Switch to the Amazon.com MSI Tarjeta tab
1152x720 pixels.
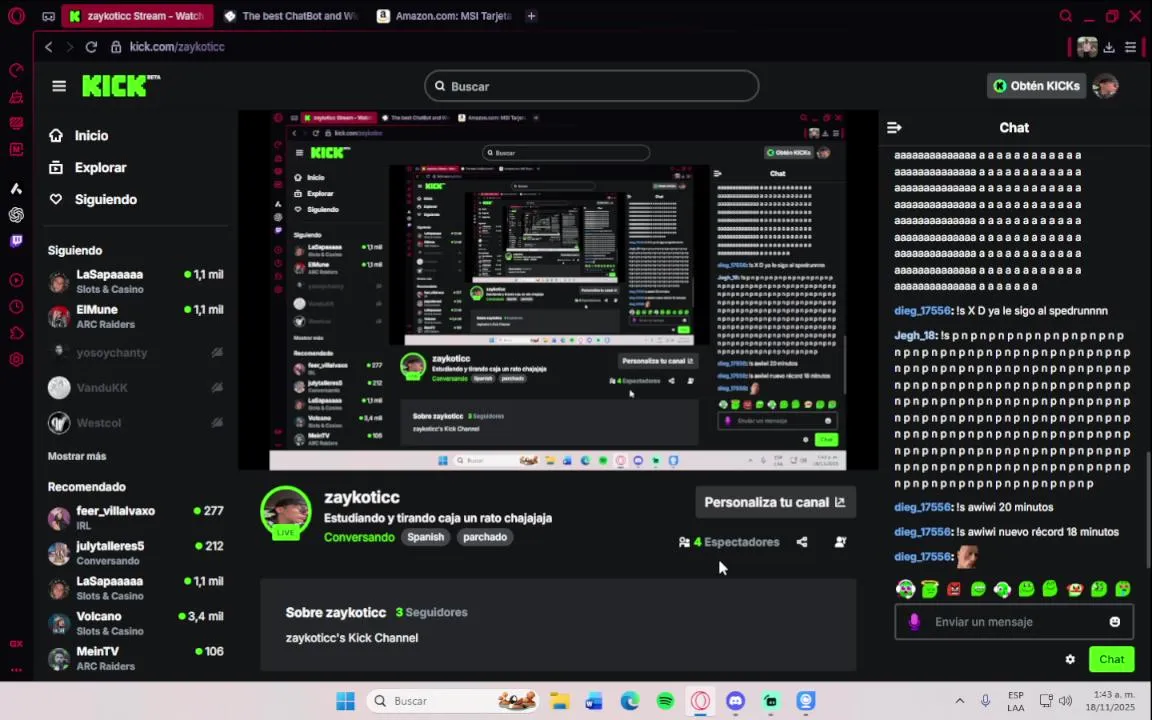(x=446, y=15)
